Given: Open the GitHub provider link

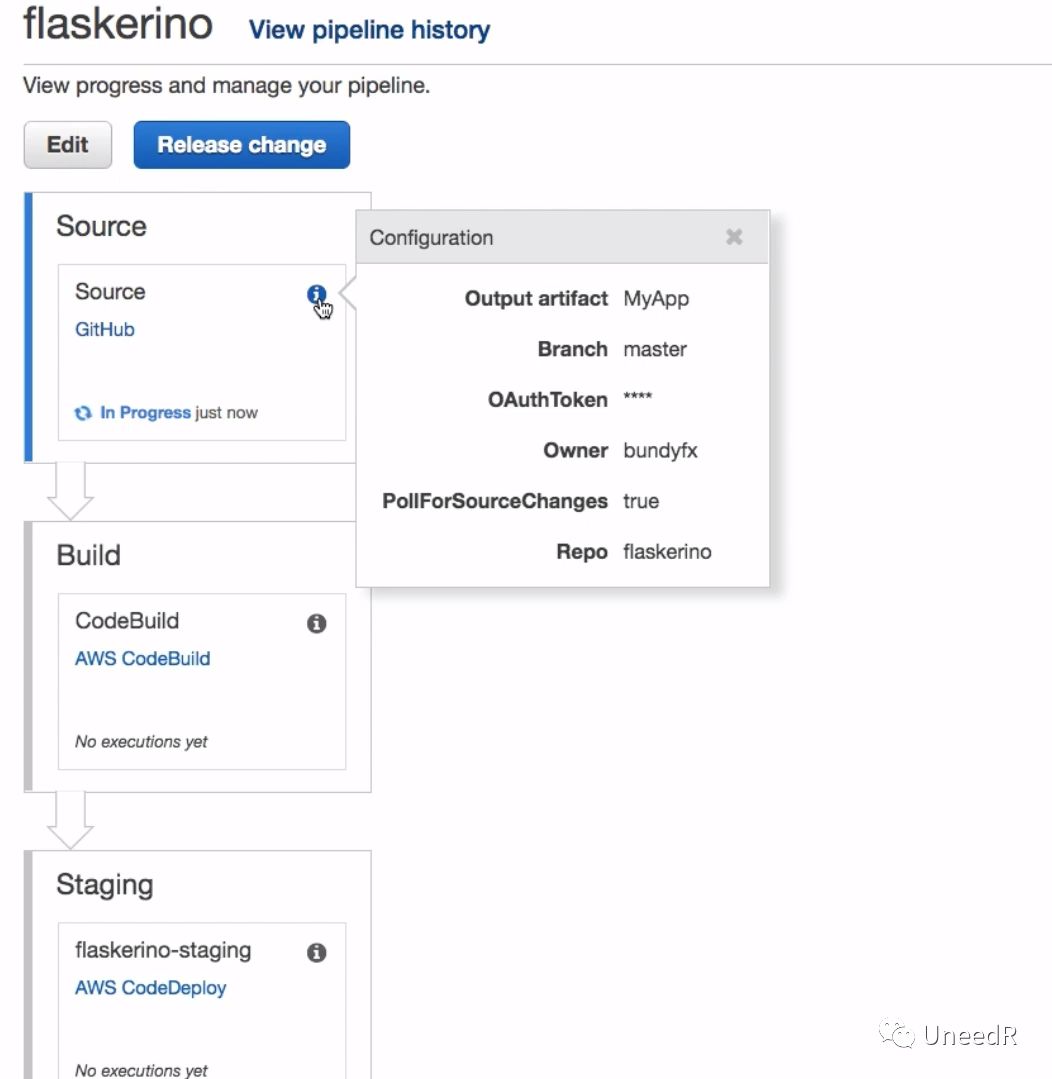Looking at the screenshot, I should 105,329.
